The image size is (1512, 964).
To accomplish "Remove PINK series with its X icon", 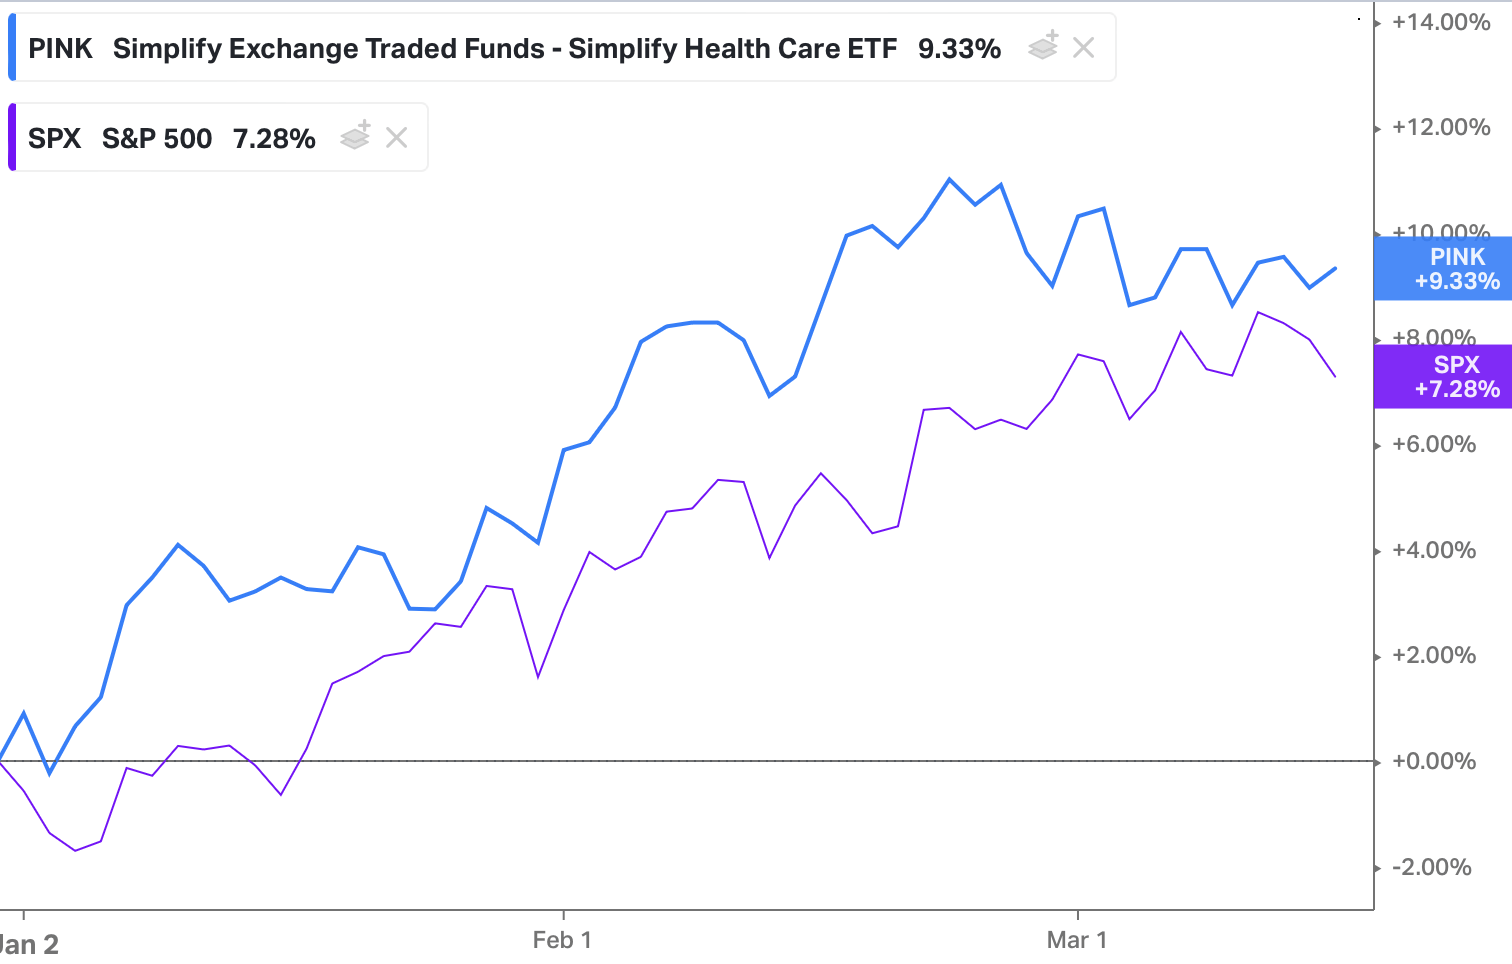I will point(1084,47).
